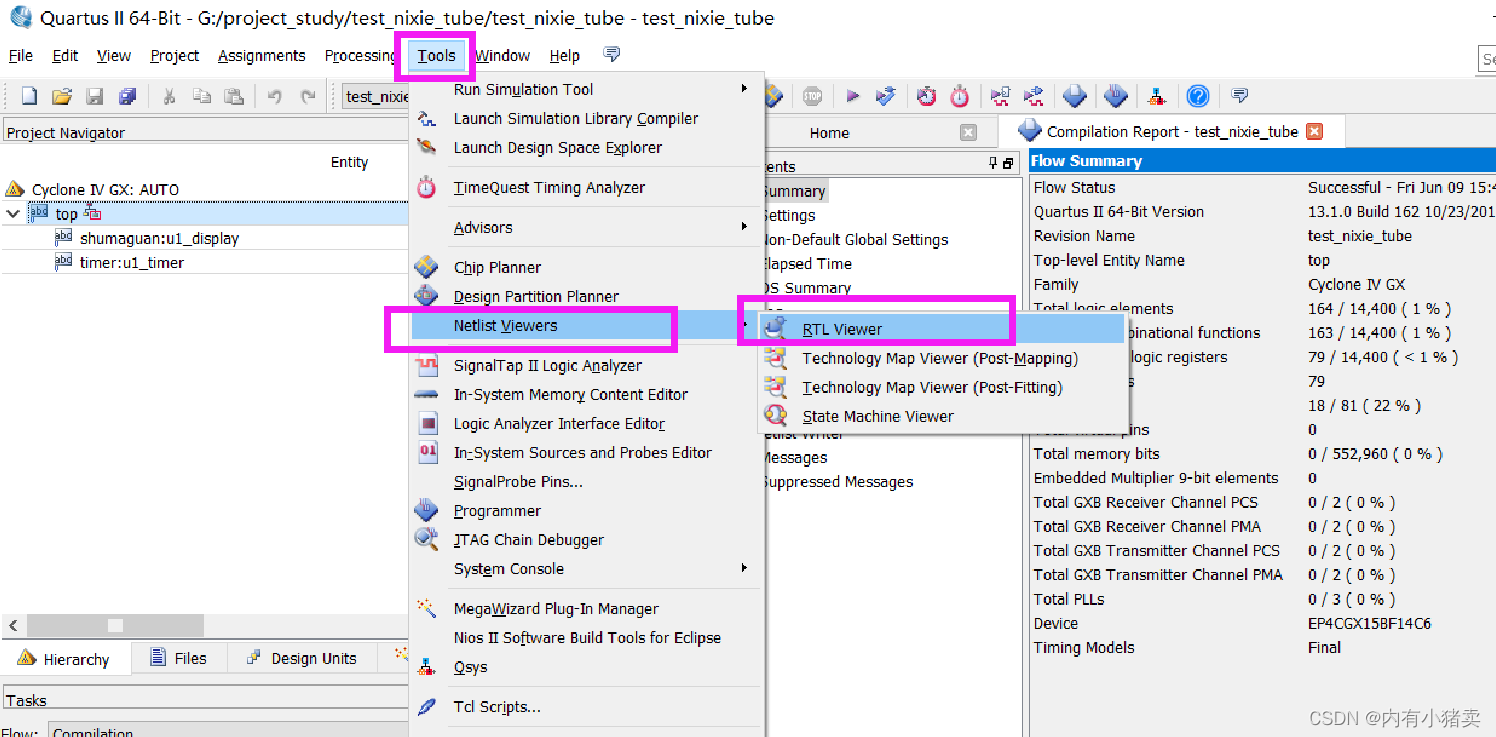Open the Programmer toolbar icon
Image resolution: width=1496 pixels, height=737 pixels.
[x=1116, y=96]
